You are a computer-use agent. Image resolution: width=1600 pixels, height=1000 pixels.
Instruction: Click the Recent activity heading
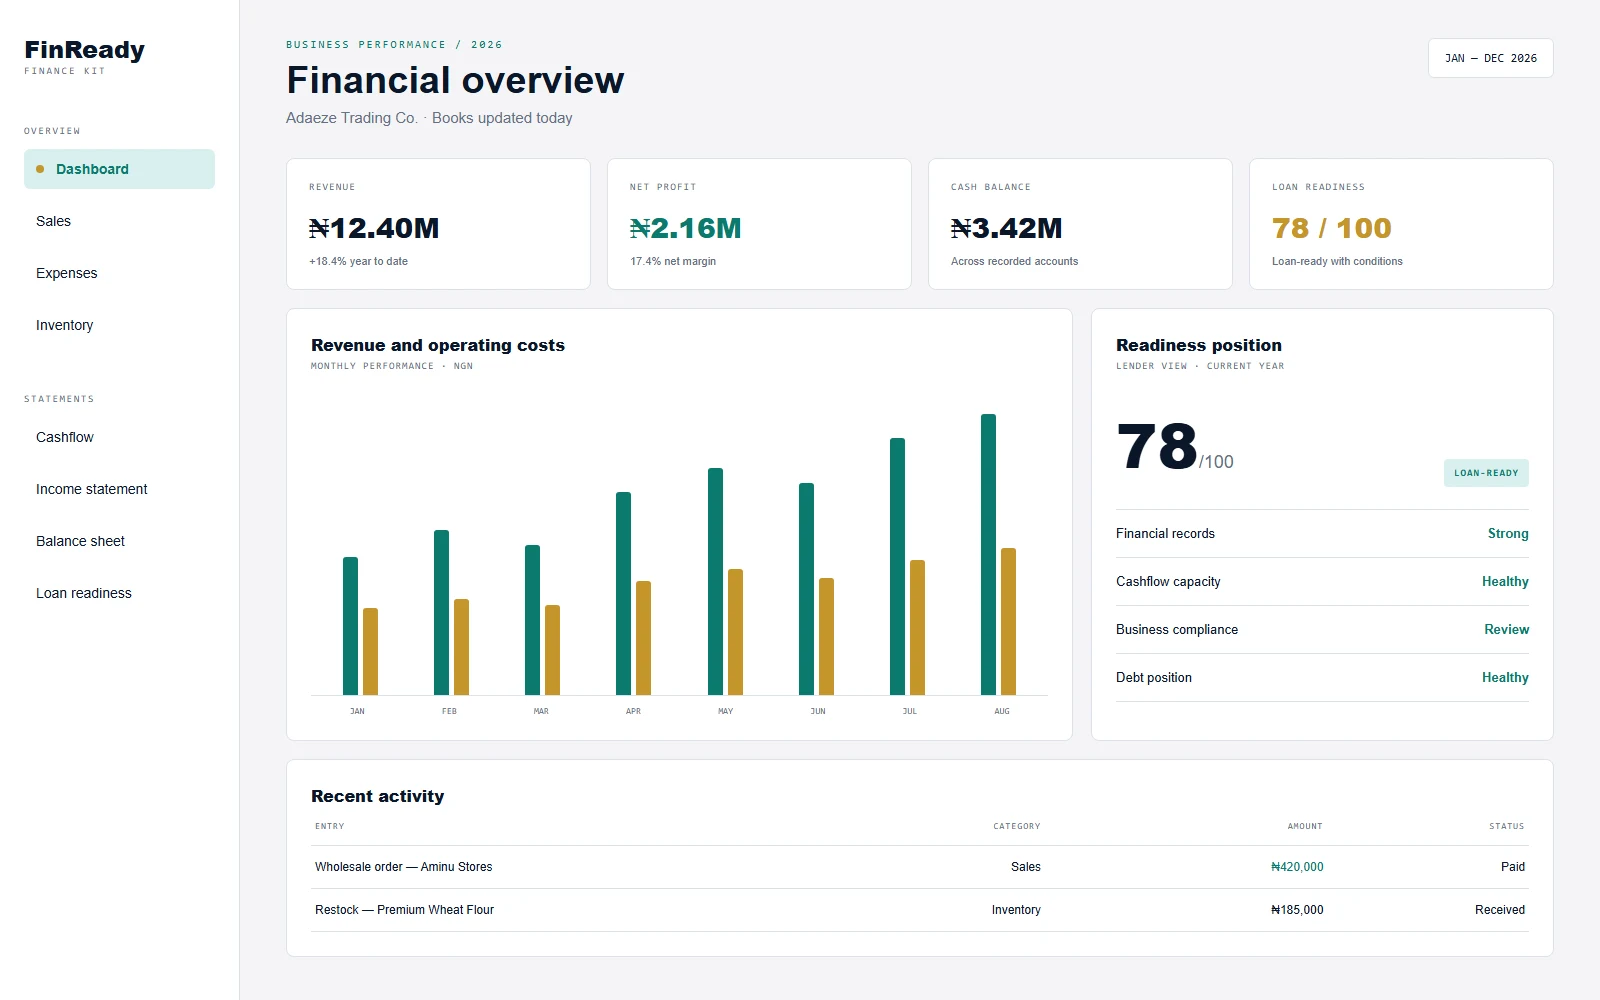coord(378,796)
